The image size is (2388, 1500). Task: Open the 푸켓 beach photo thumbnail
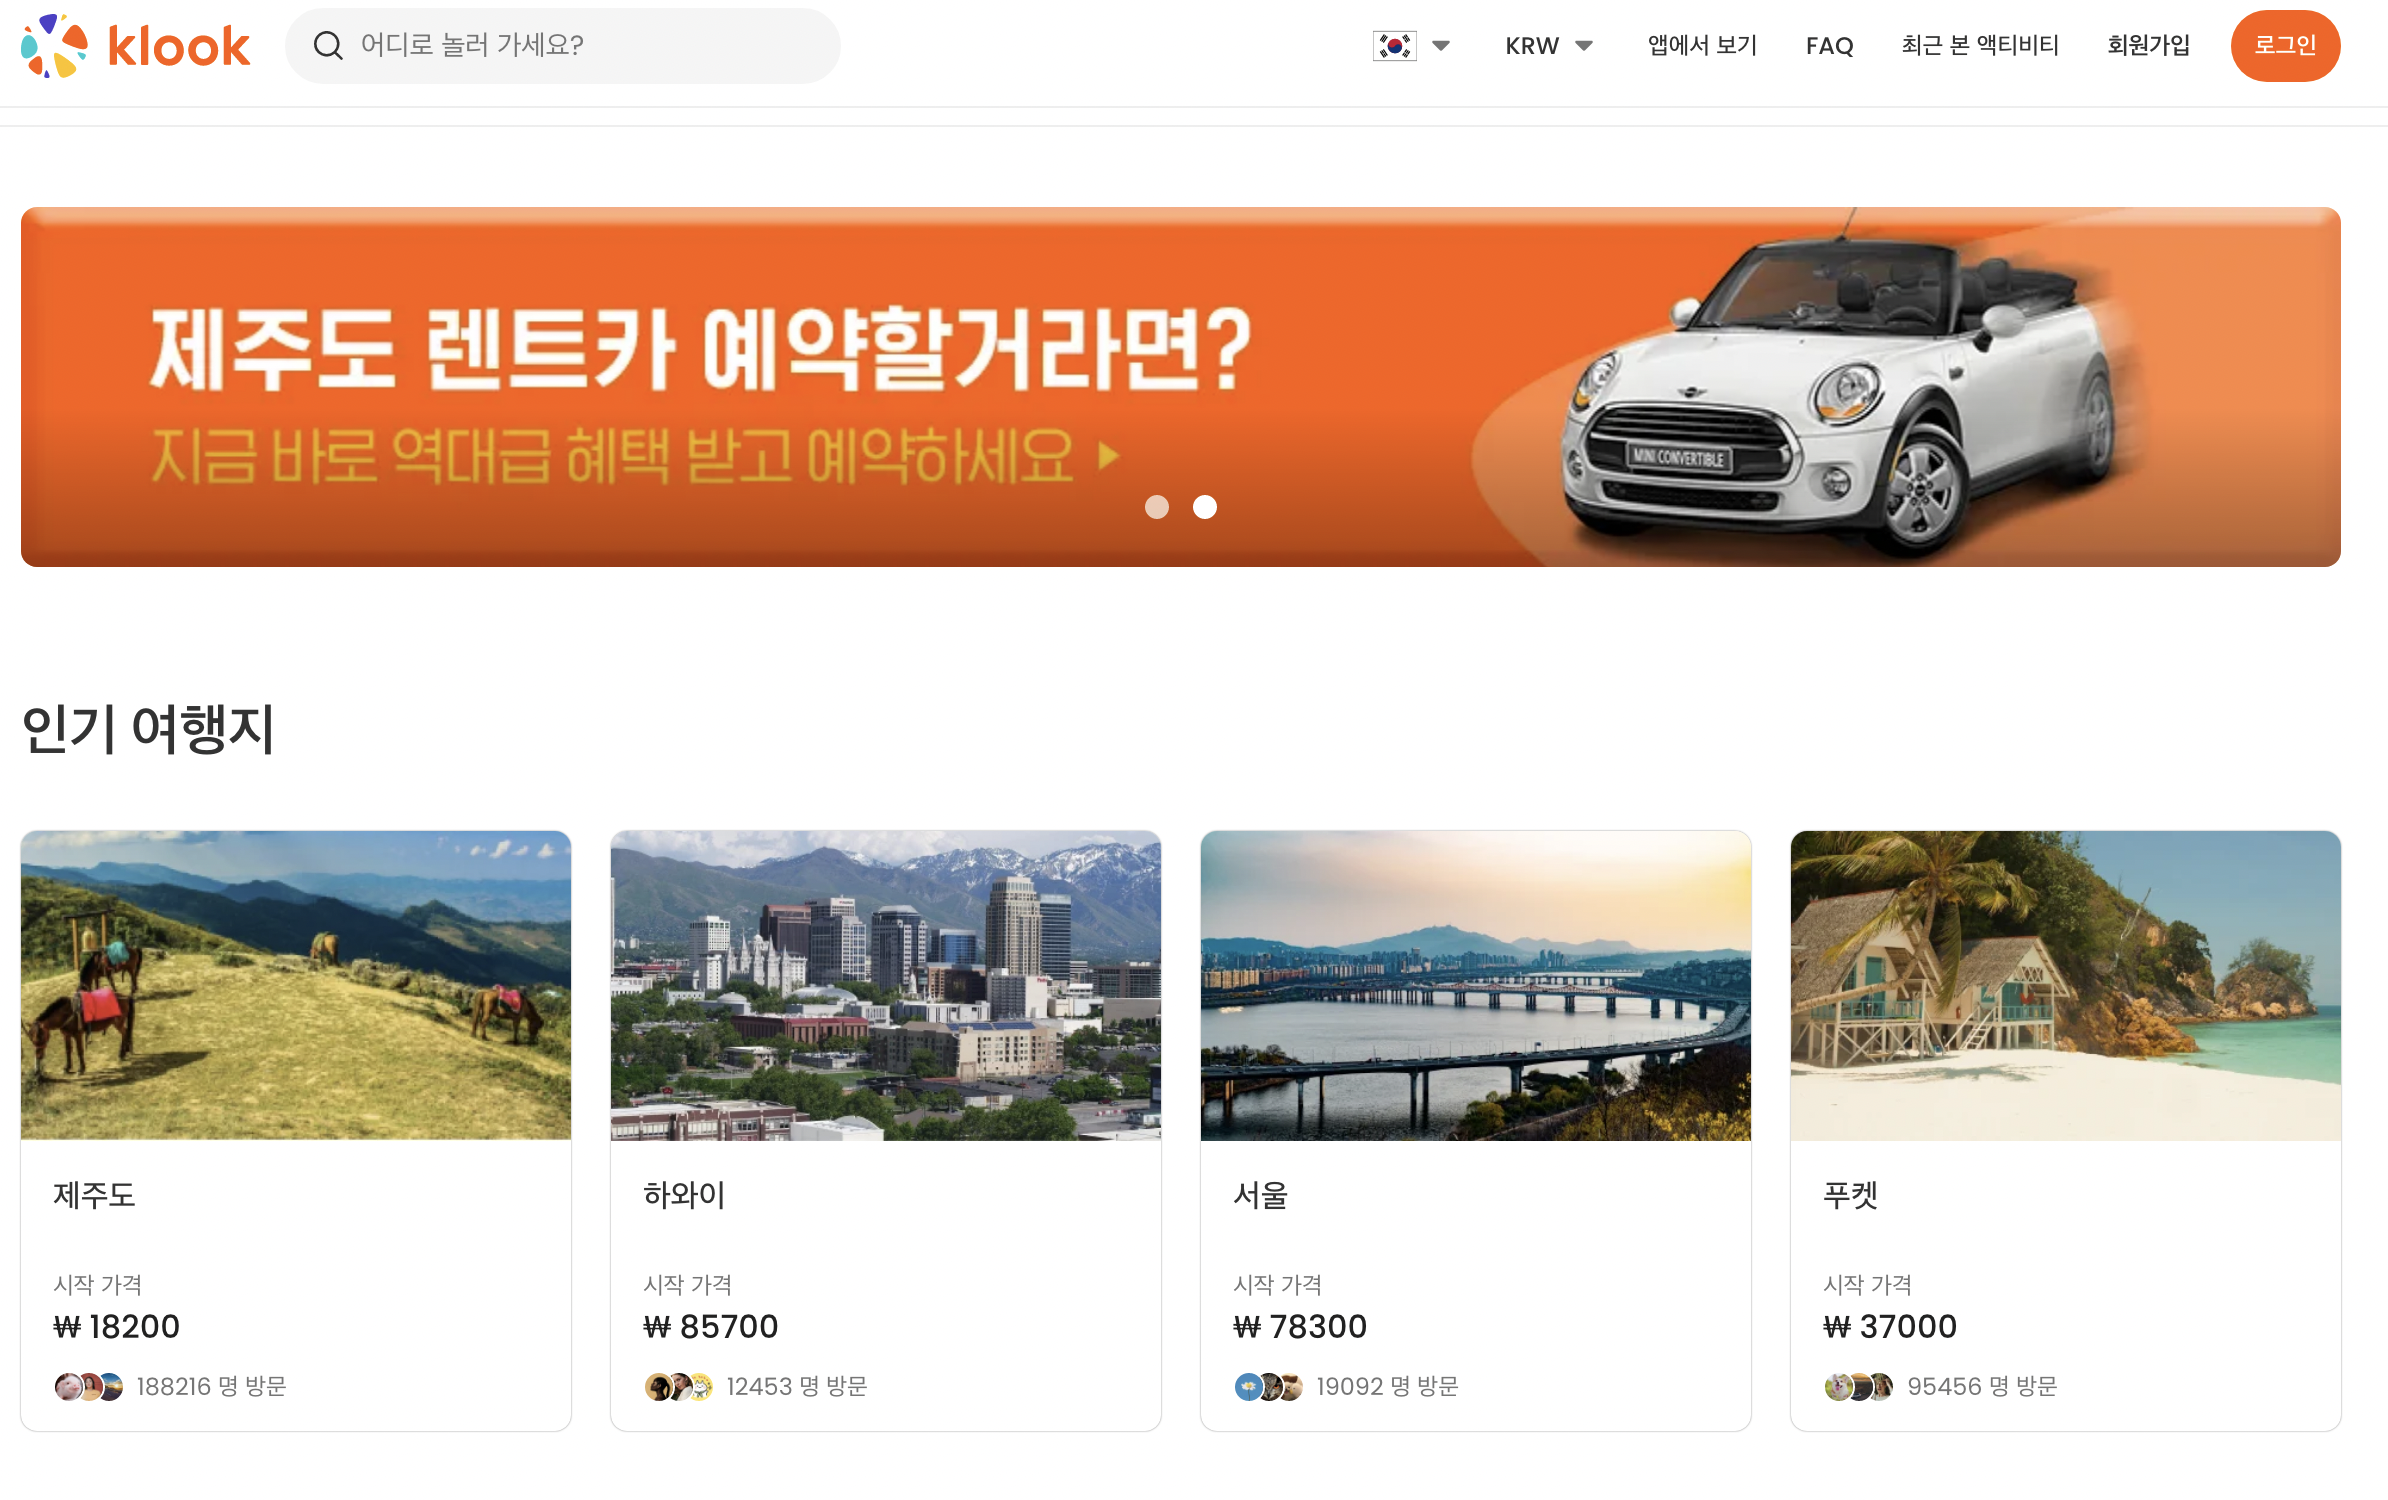pos(2065,985)
